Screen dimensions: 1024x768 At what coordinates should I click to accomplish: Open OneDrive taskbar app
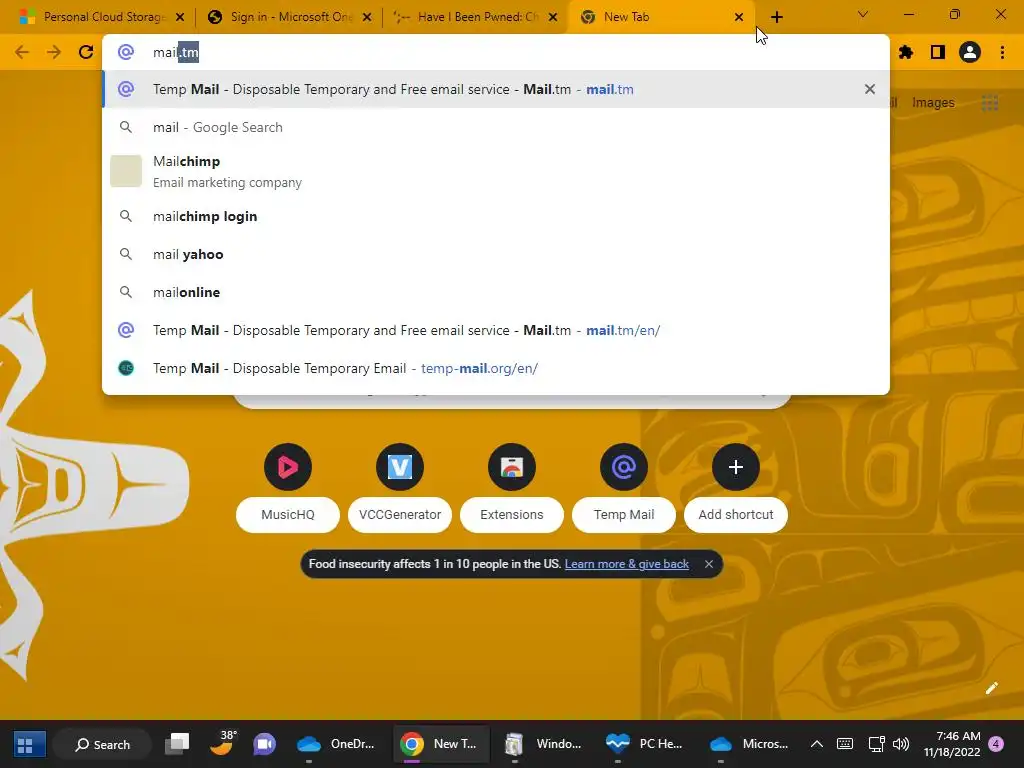pyautogui.click(x=337, y=744)
